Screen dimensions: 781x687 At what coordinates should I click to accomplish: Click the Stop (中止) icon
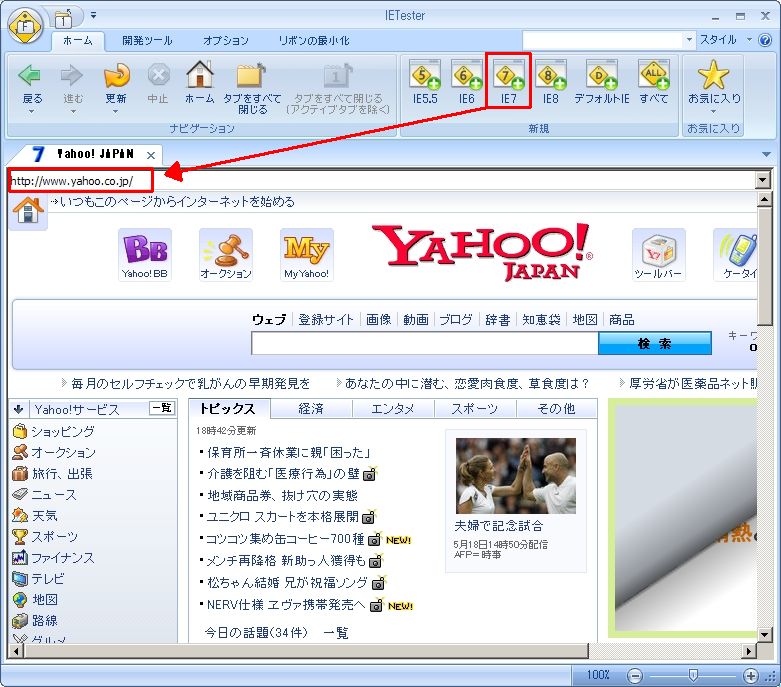tap(158, 76)
